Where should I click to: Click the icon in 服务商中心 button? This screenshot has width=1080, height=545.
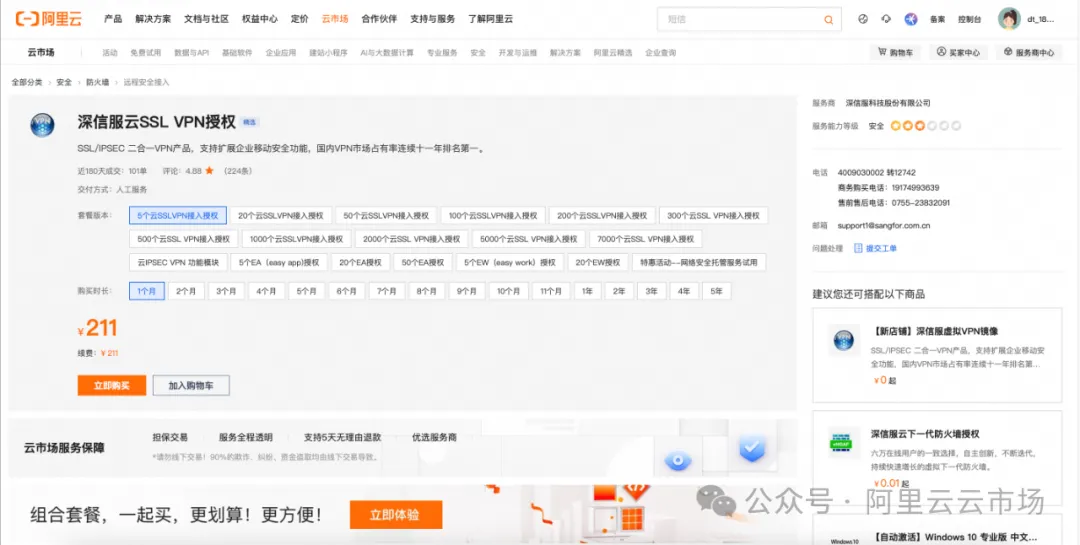(x=1008, y=52)
